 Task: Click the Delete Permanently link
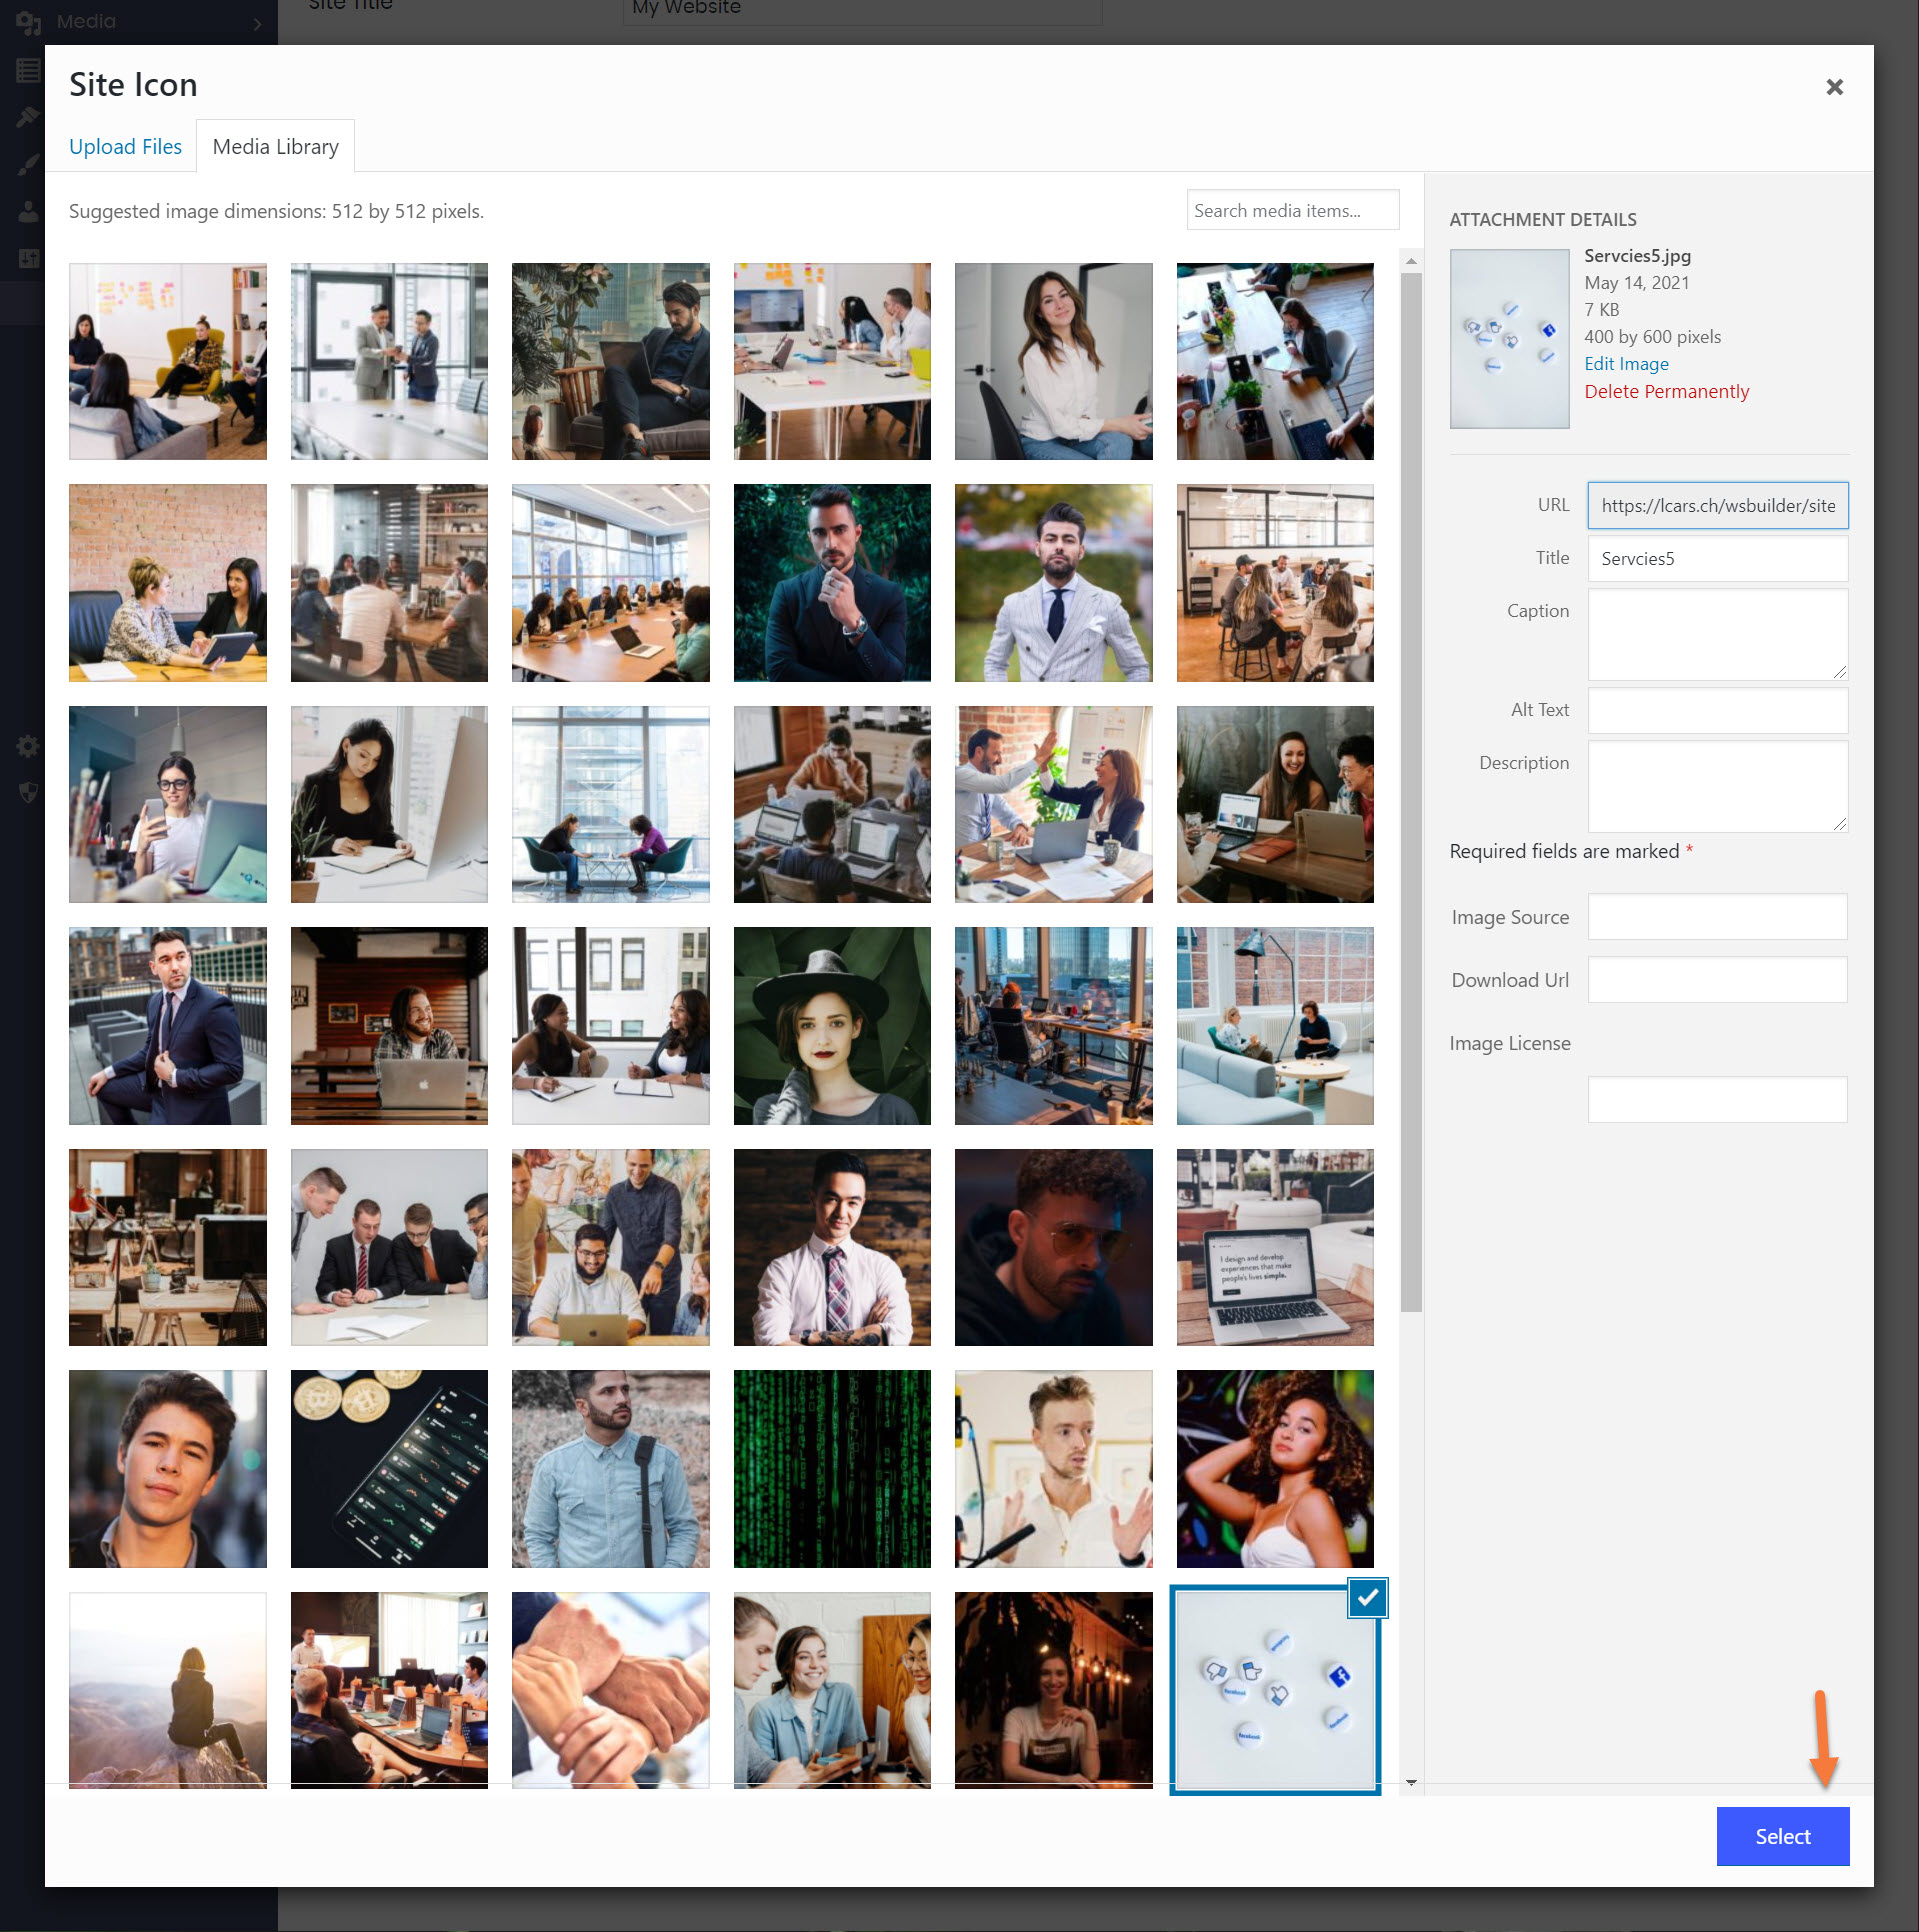coord(1666,391)
